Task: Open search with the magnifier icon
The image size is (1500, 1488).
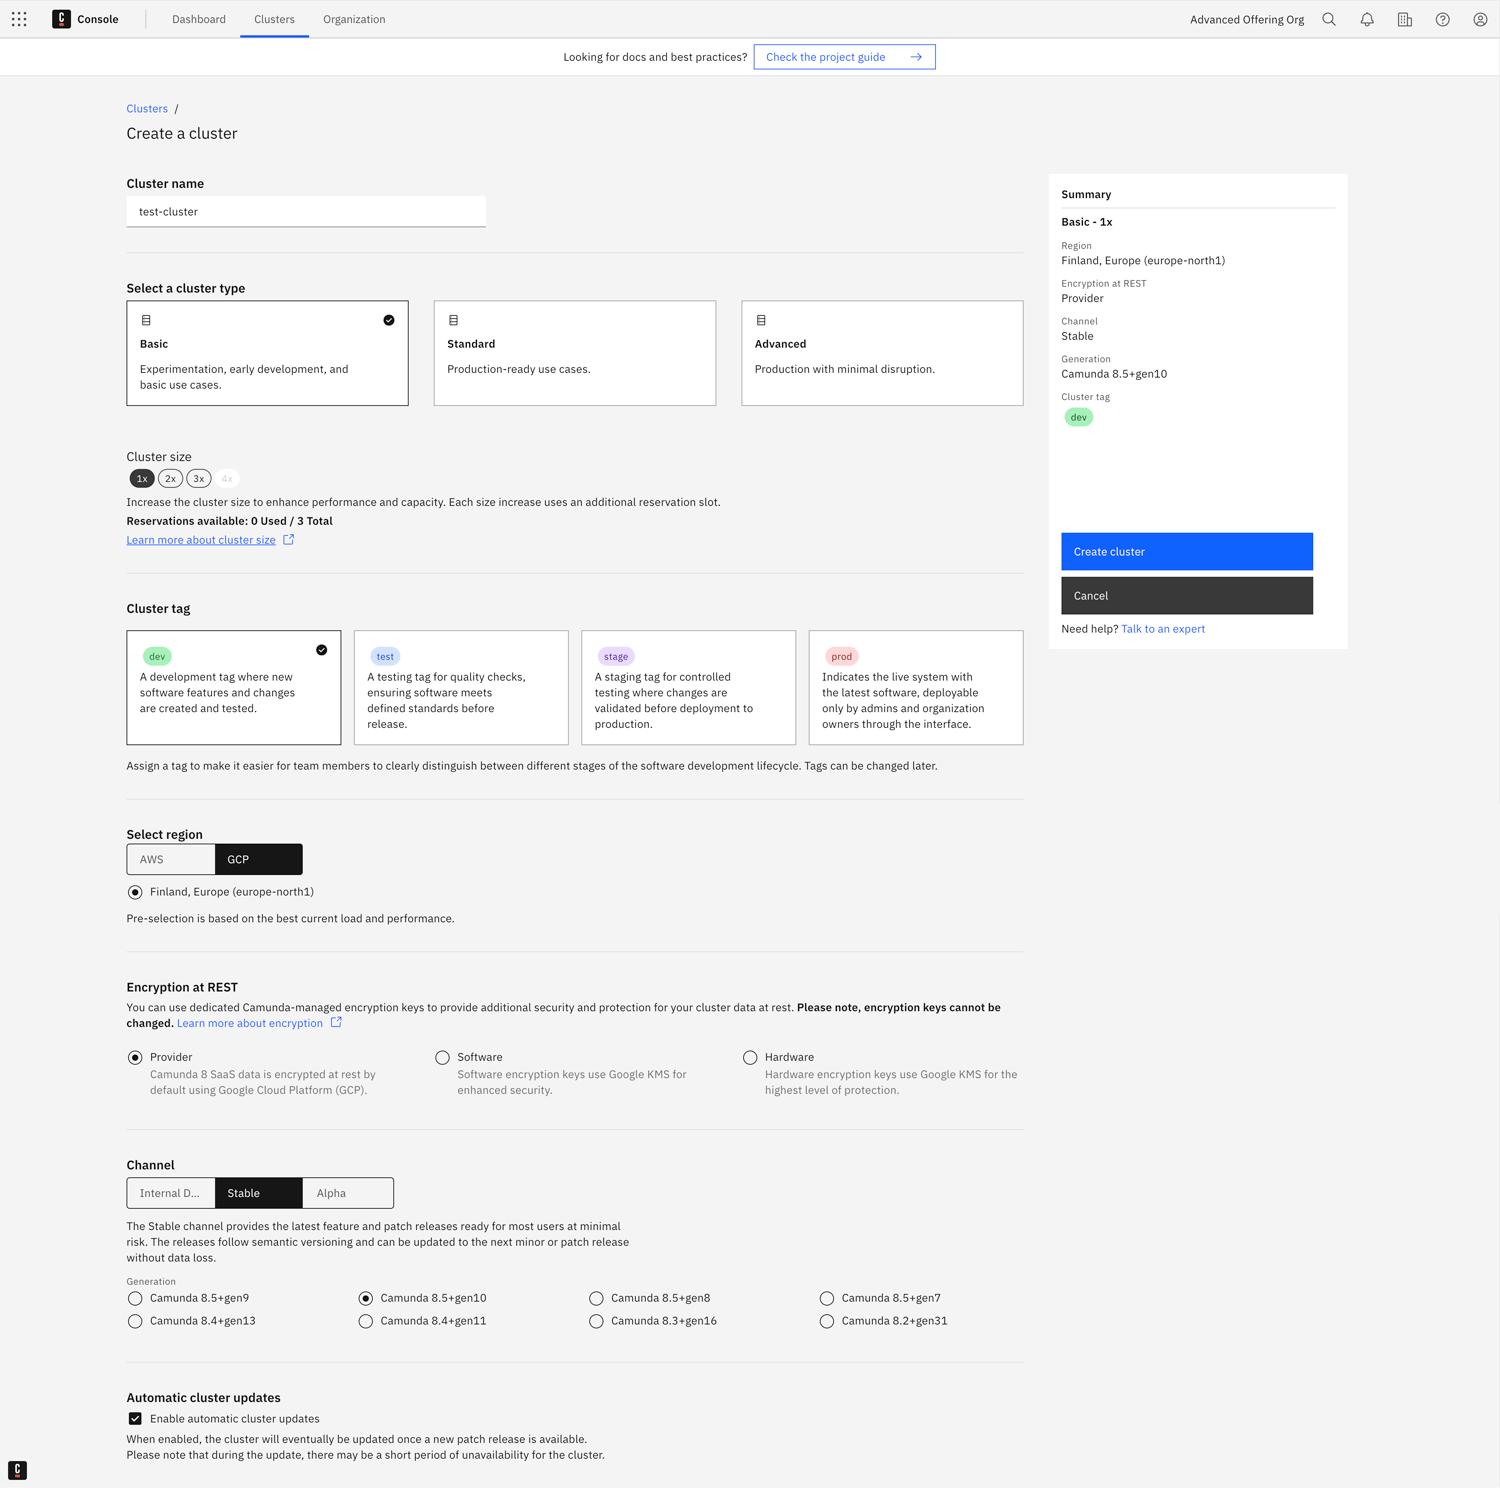Action: tap(1329, 19)
